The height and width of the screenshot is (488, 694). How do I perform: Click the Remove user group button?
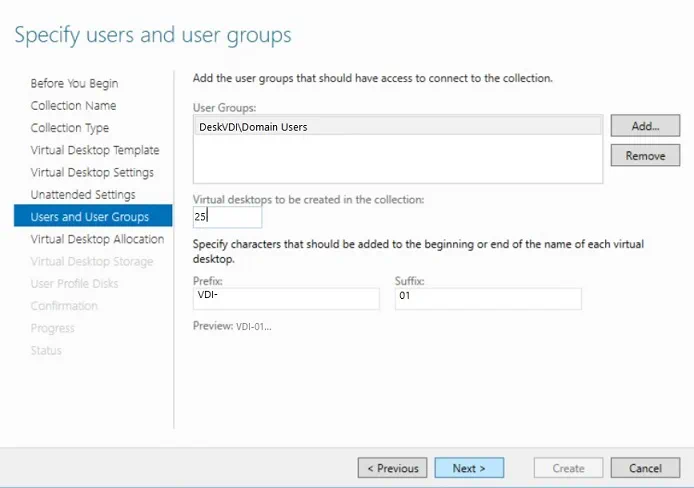[x=645, y=156]
